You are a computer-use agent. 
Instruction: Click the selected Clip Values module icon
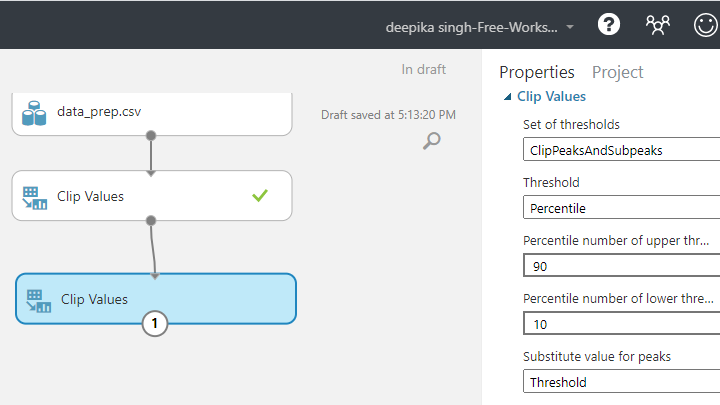[39, 301]
